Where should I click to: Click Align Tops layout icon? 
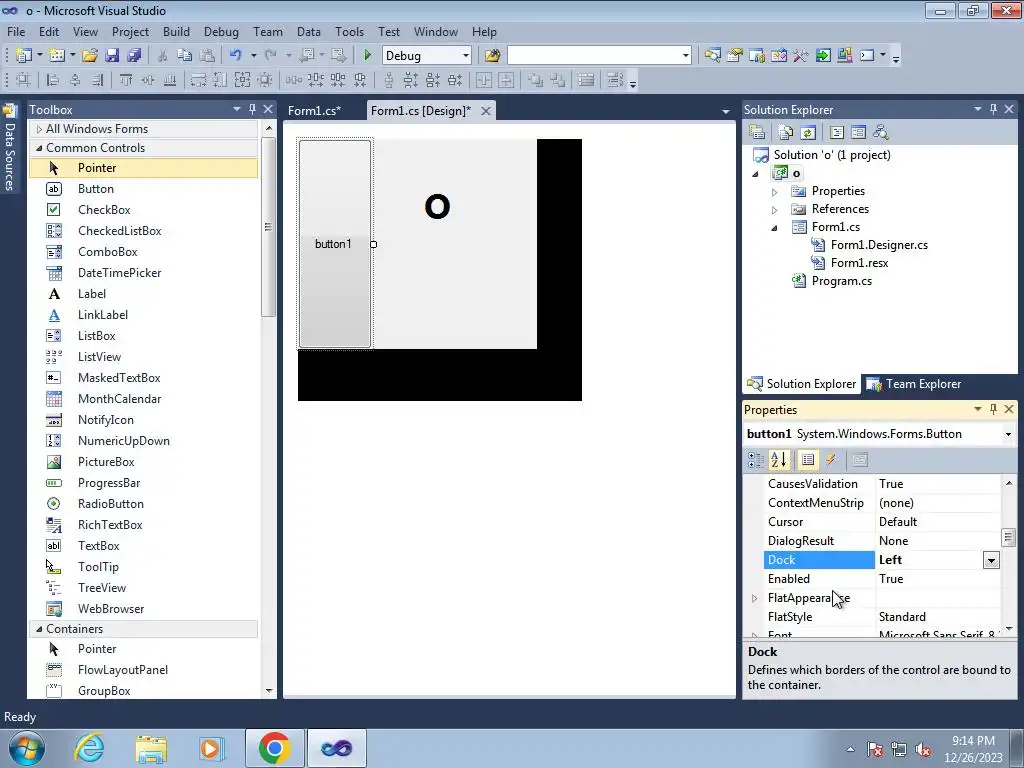[x=126, y=80]
